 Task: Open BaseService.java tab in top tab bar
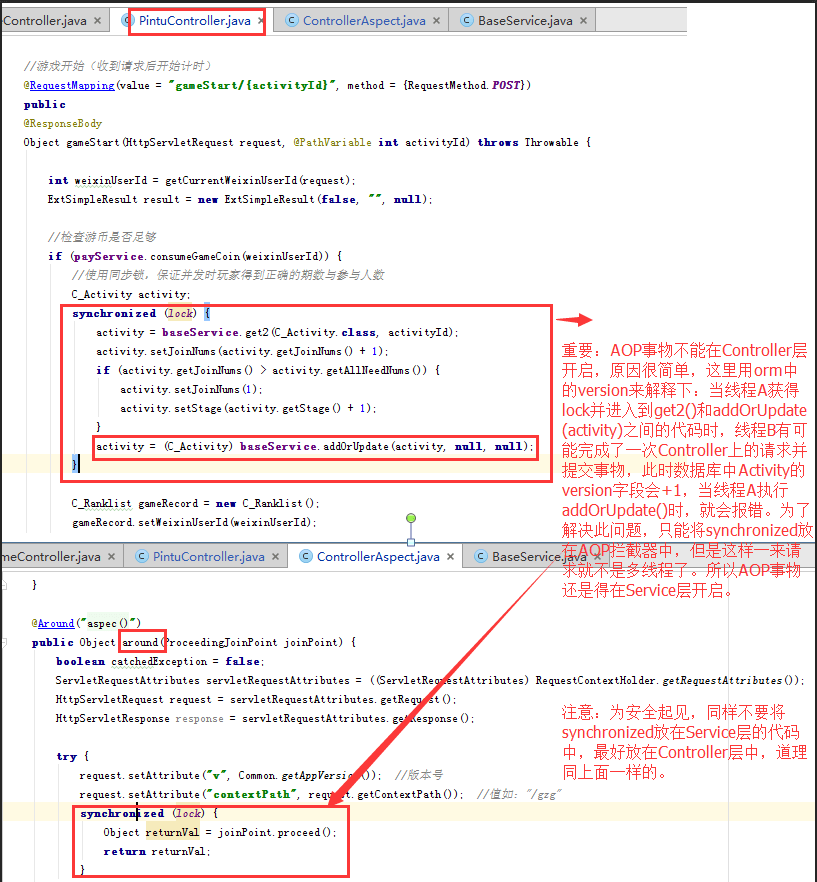(525, 21)
